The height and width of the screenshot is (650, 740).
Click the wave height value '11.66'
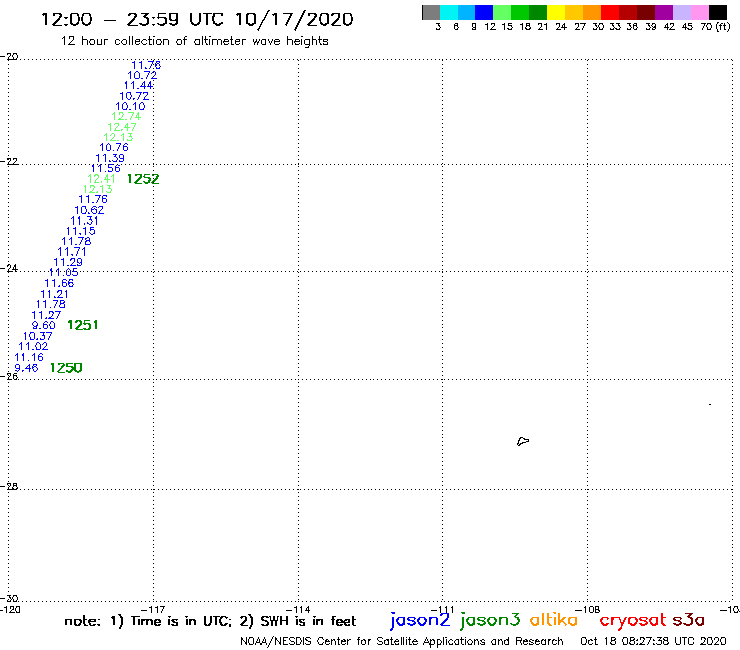tap(59, 283)
